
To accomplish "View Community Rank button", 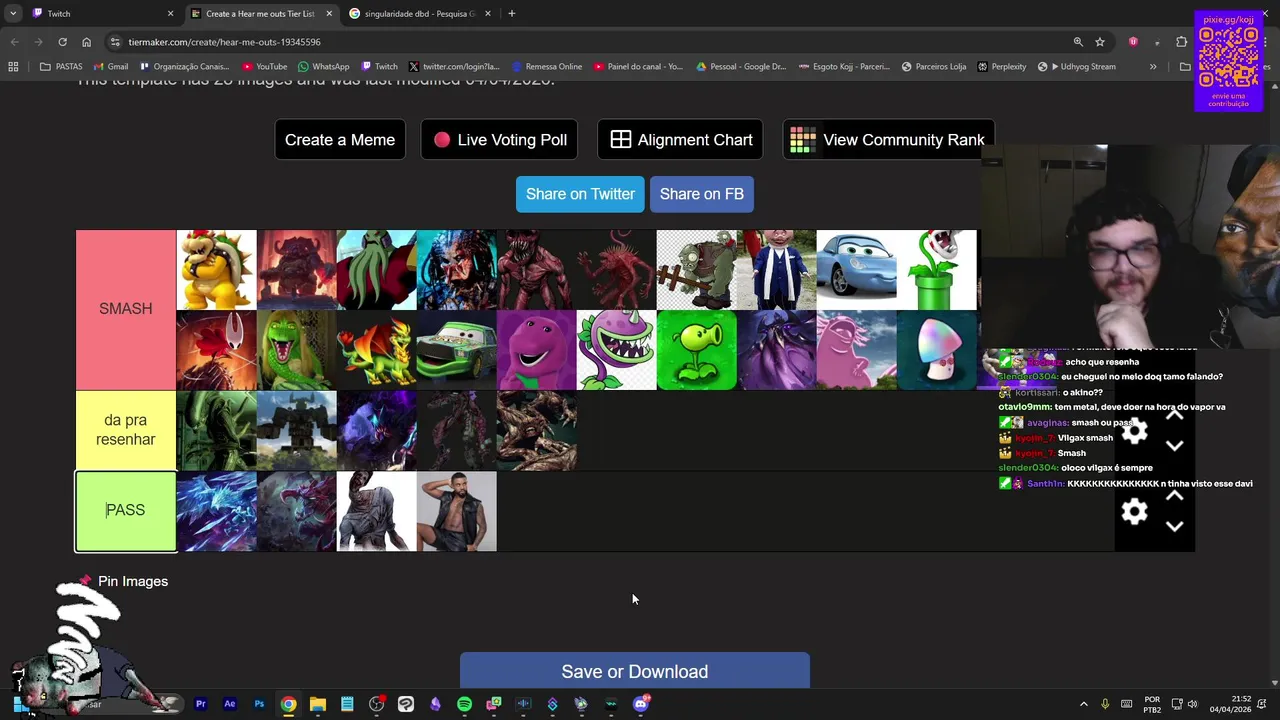I will pos(889,140).
